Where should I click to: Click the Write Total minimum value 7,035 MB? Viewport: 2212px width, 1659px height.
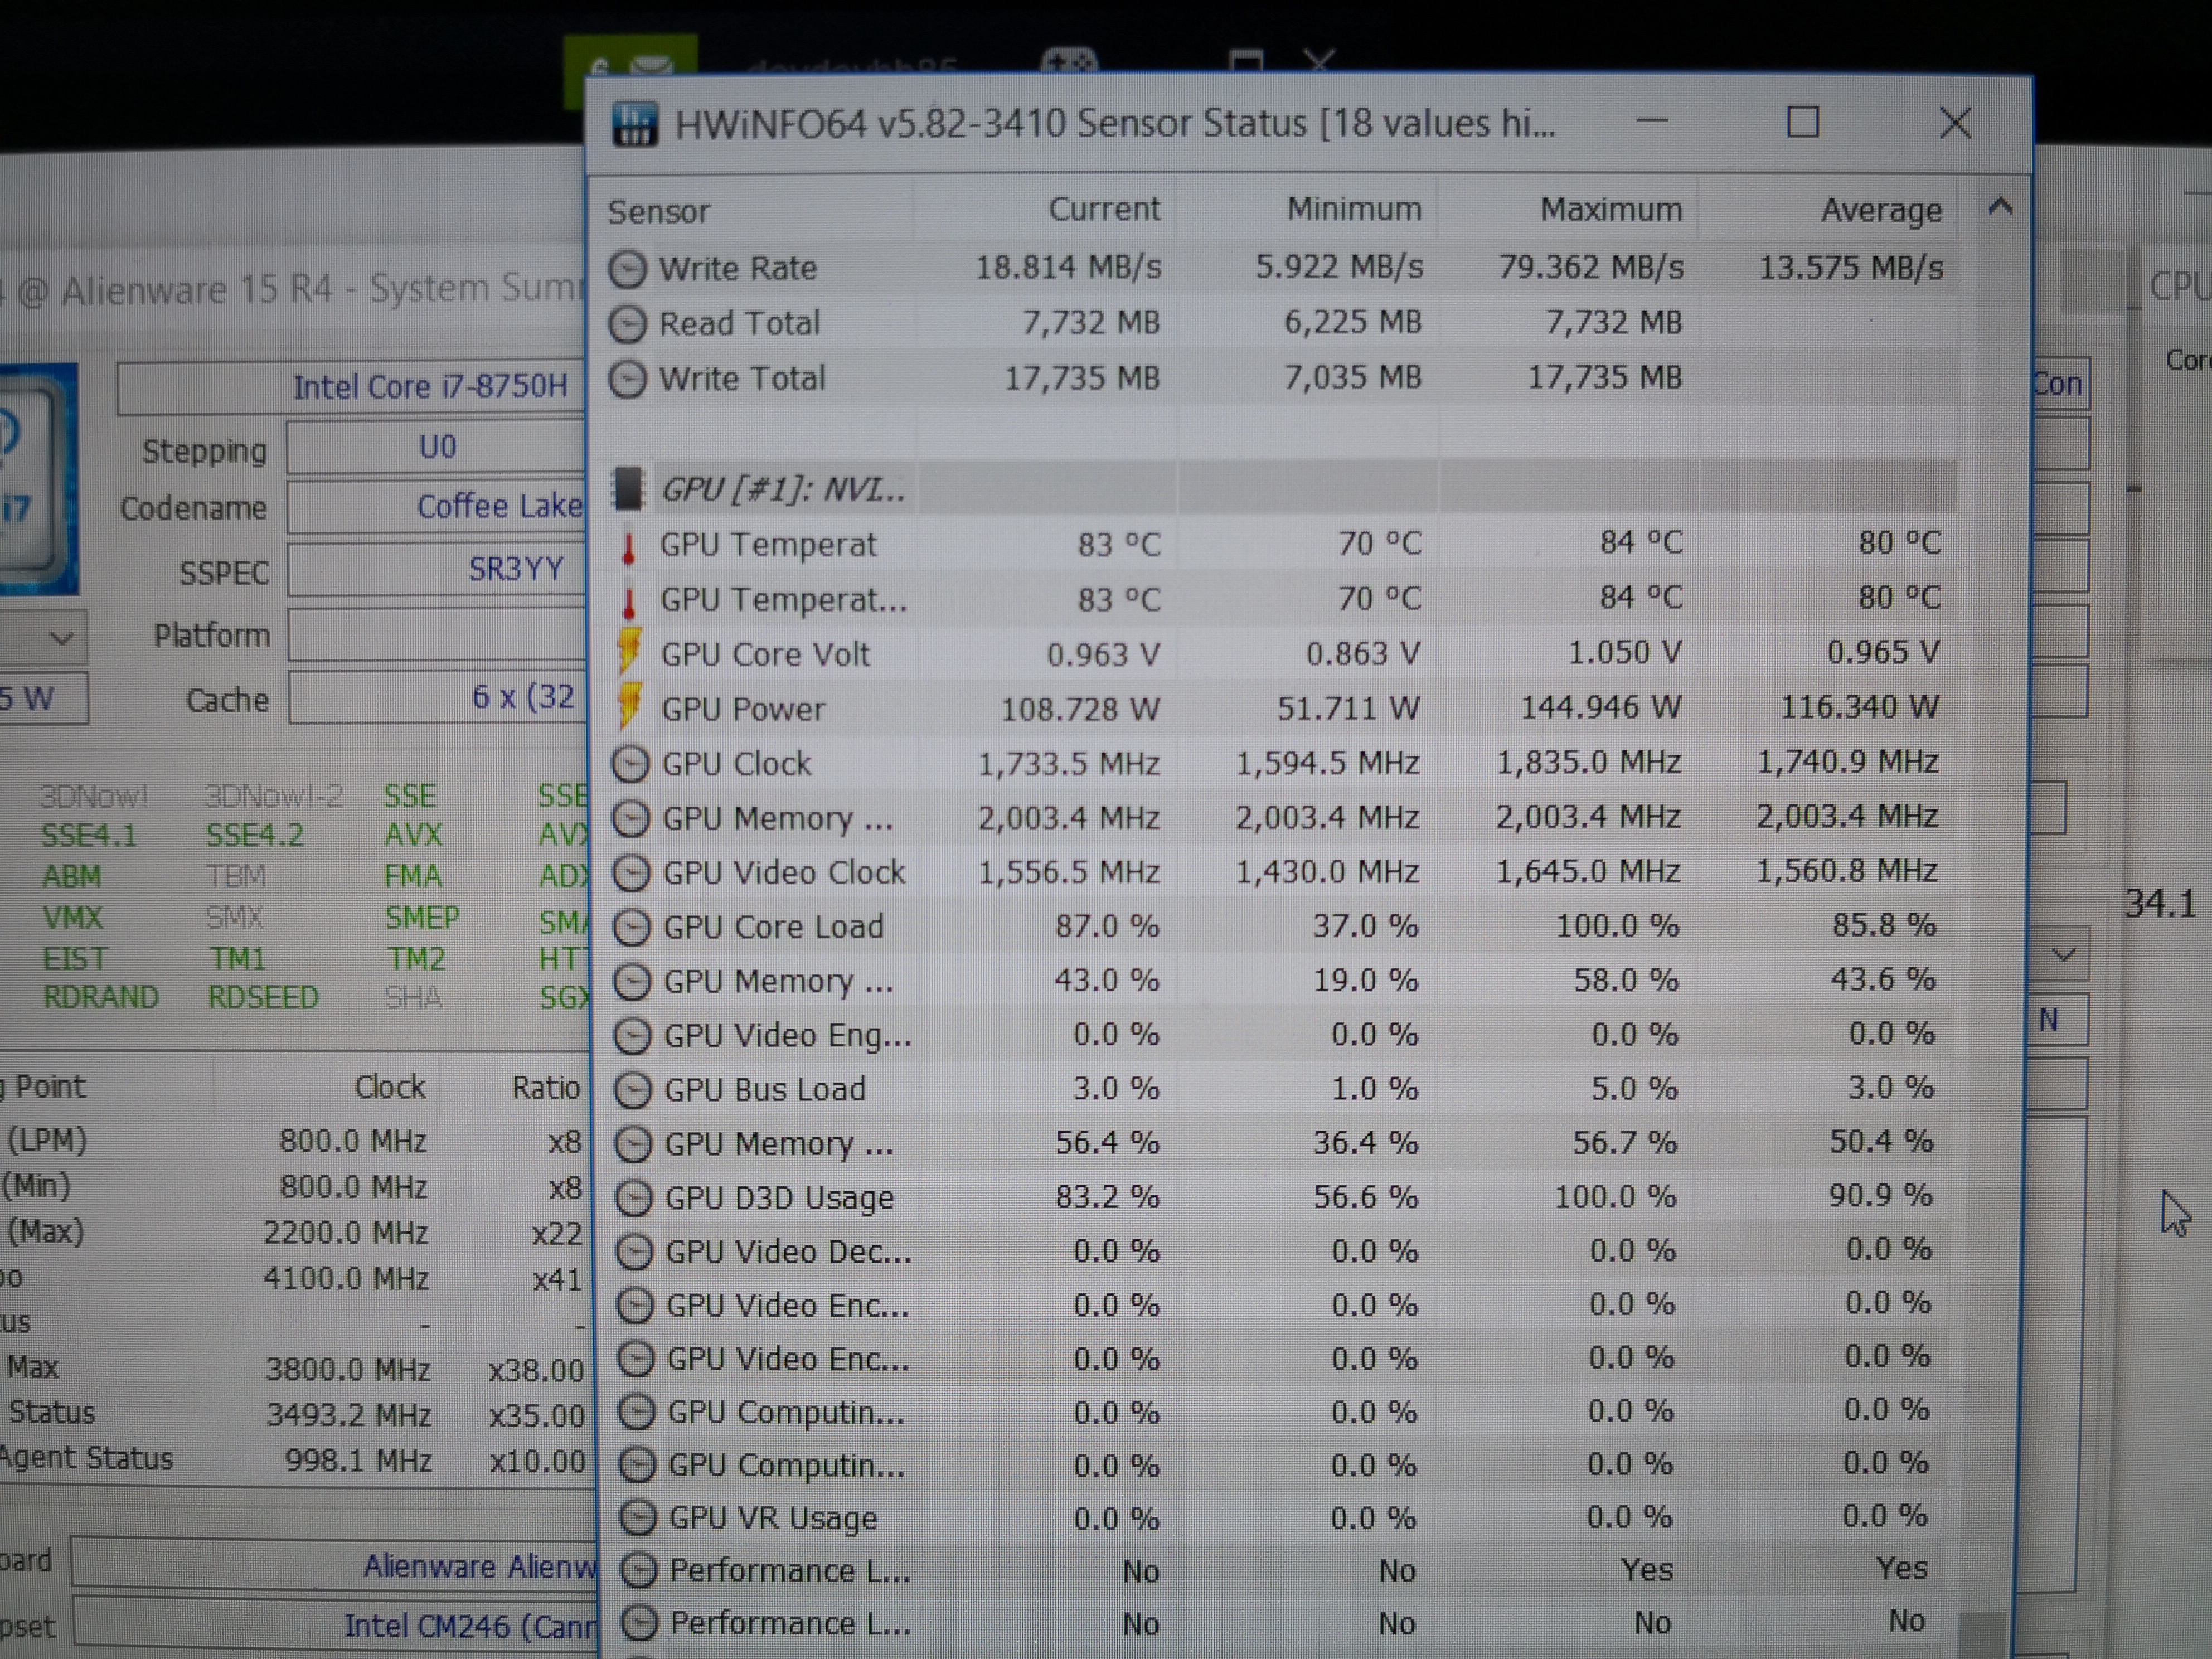coord(1353,378)
